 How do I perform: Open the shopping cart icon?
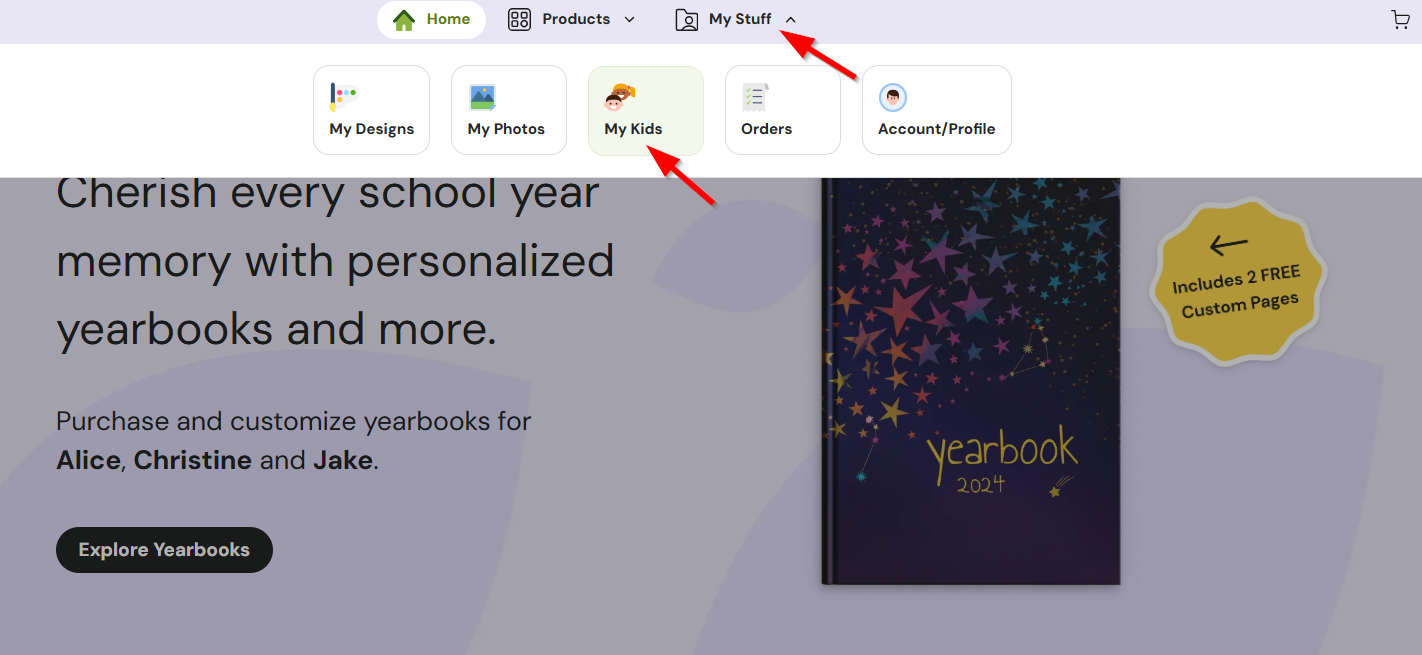tap(1400, 19)
